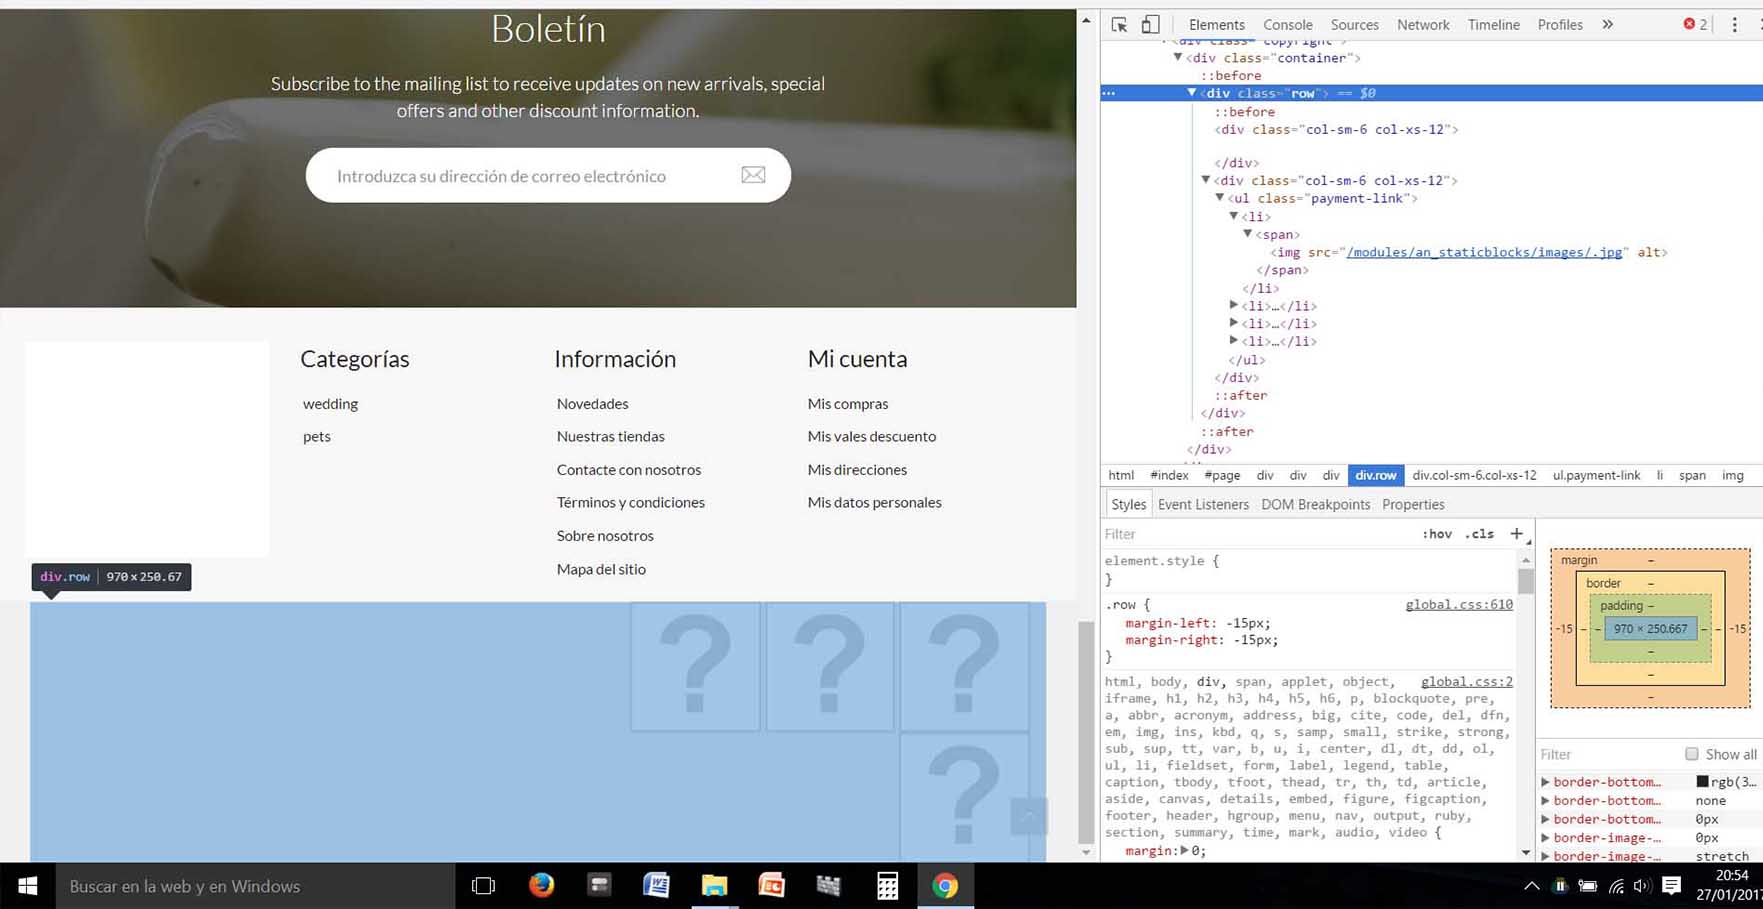Toggle the .cls class editor
1763x909 pixels.
point(1479,534)
